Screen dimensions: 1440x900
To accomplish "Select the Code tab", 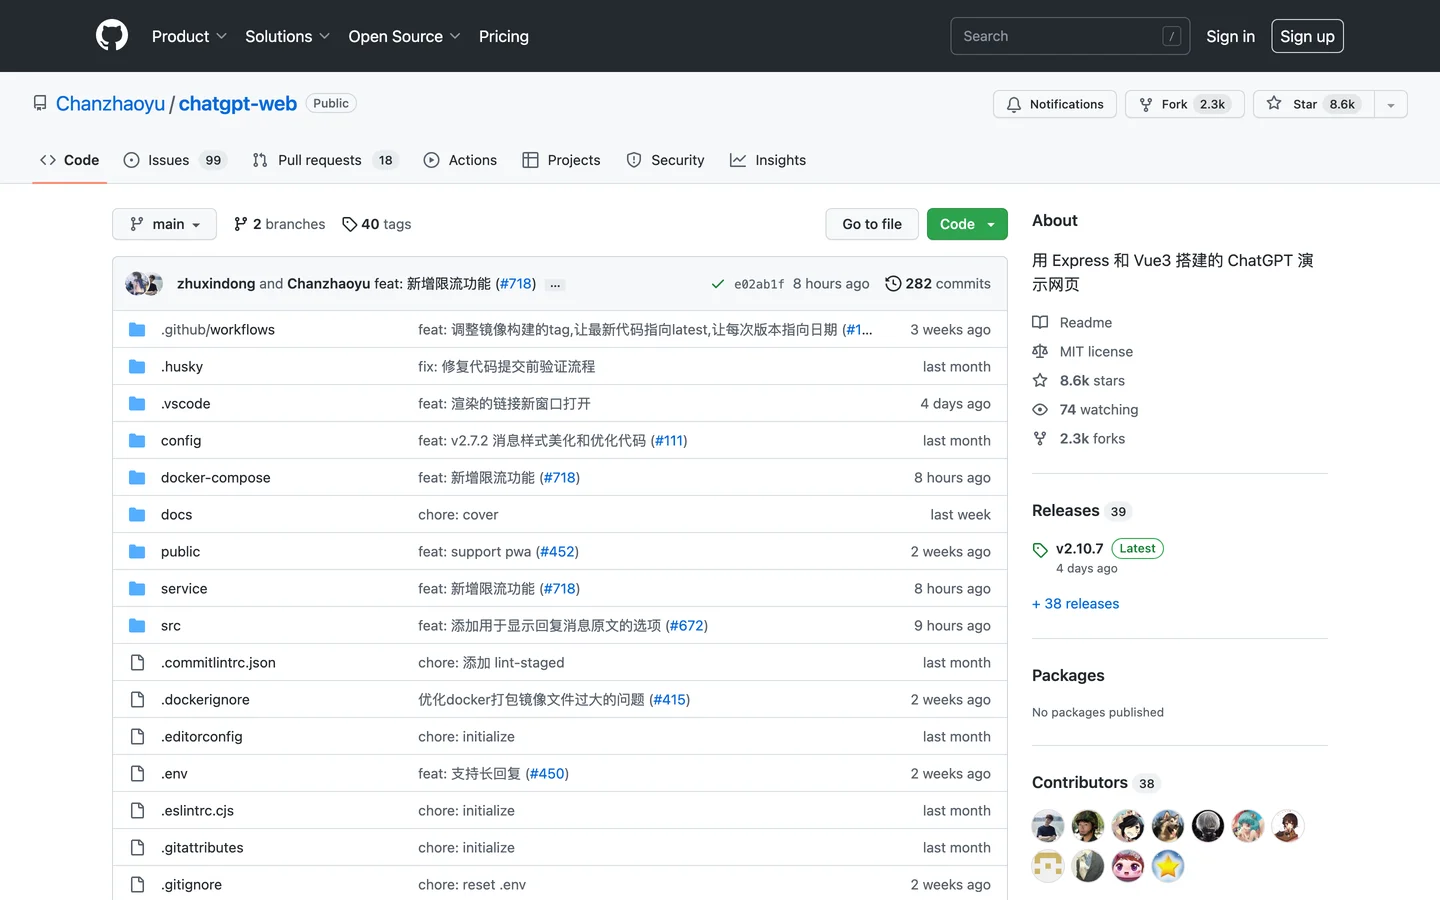I will pyautogui.click(x=69, y=160).
